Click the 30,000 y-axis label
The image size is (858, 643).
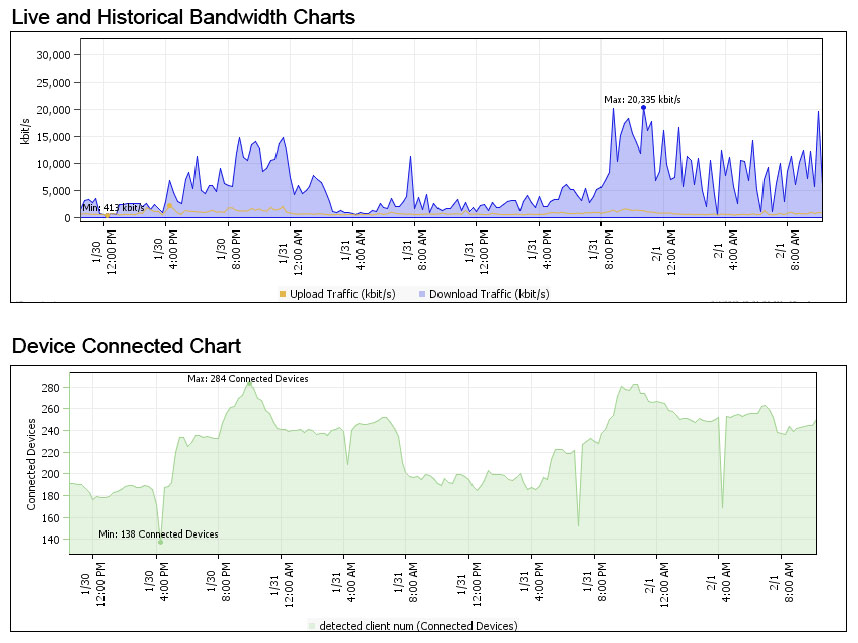coord(54,55)
